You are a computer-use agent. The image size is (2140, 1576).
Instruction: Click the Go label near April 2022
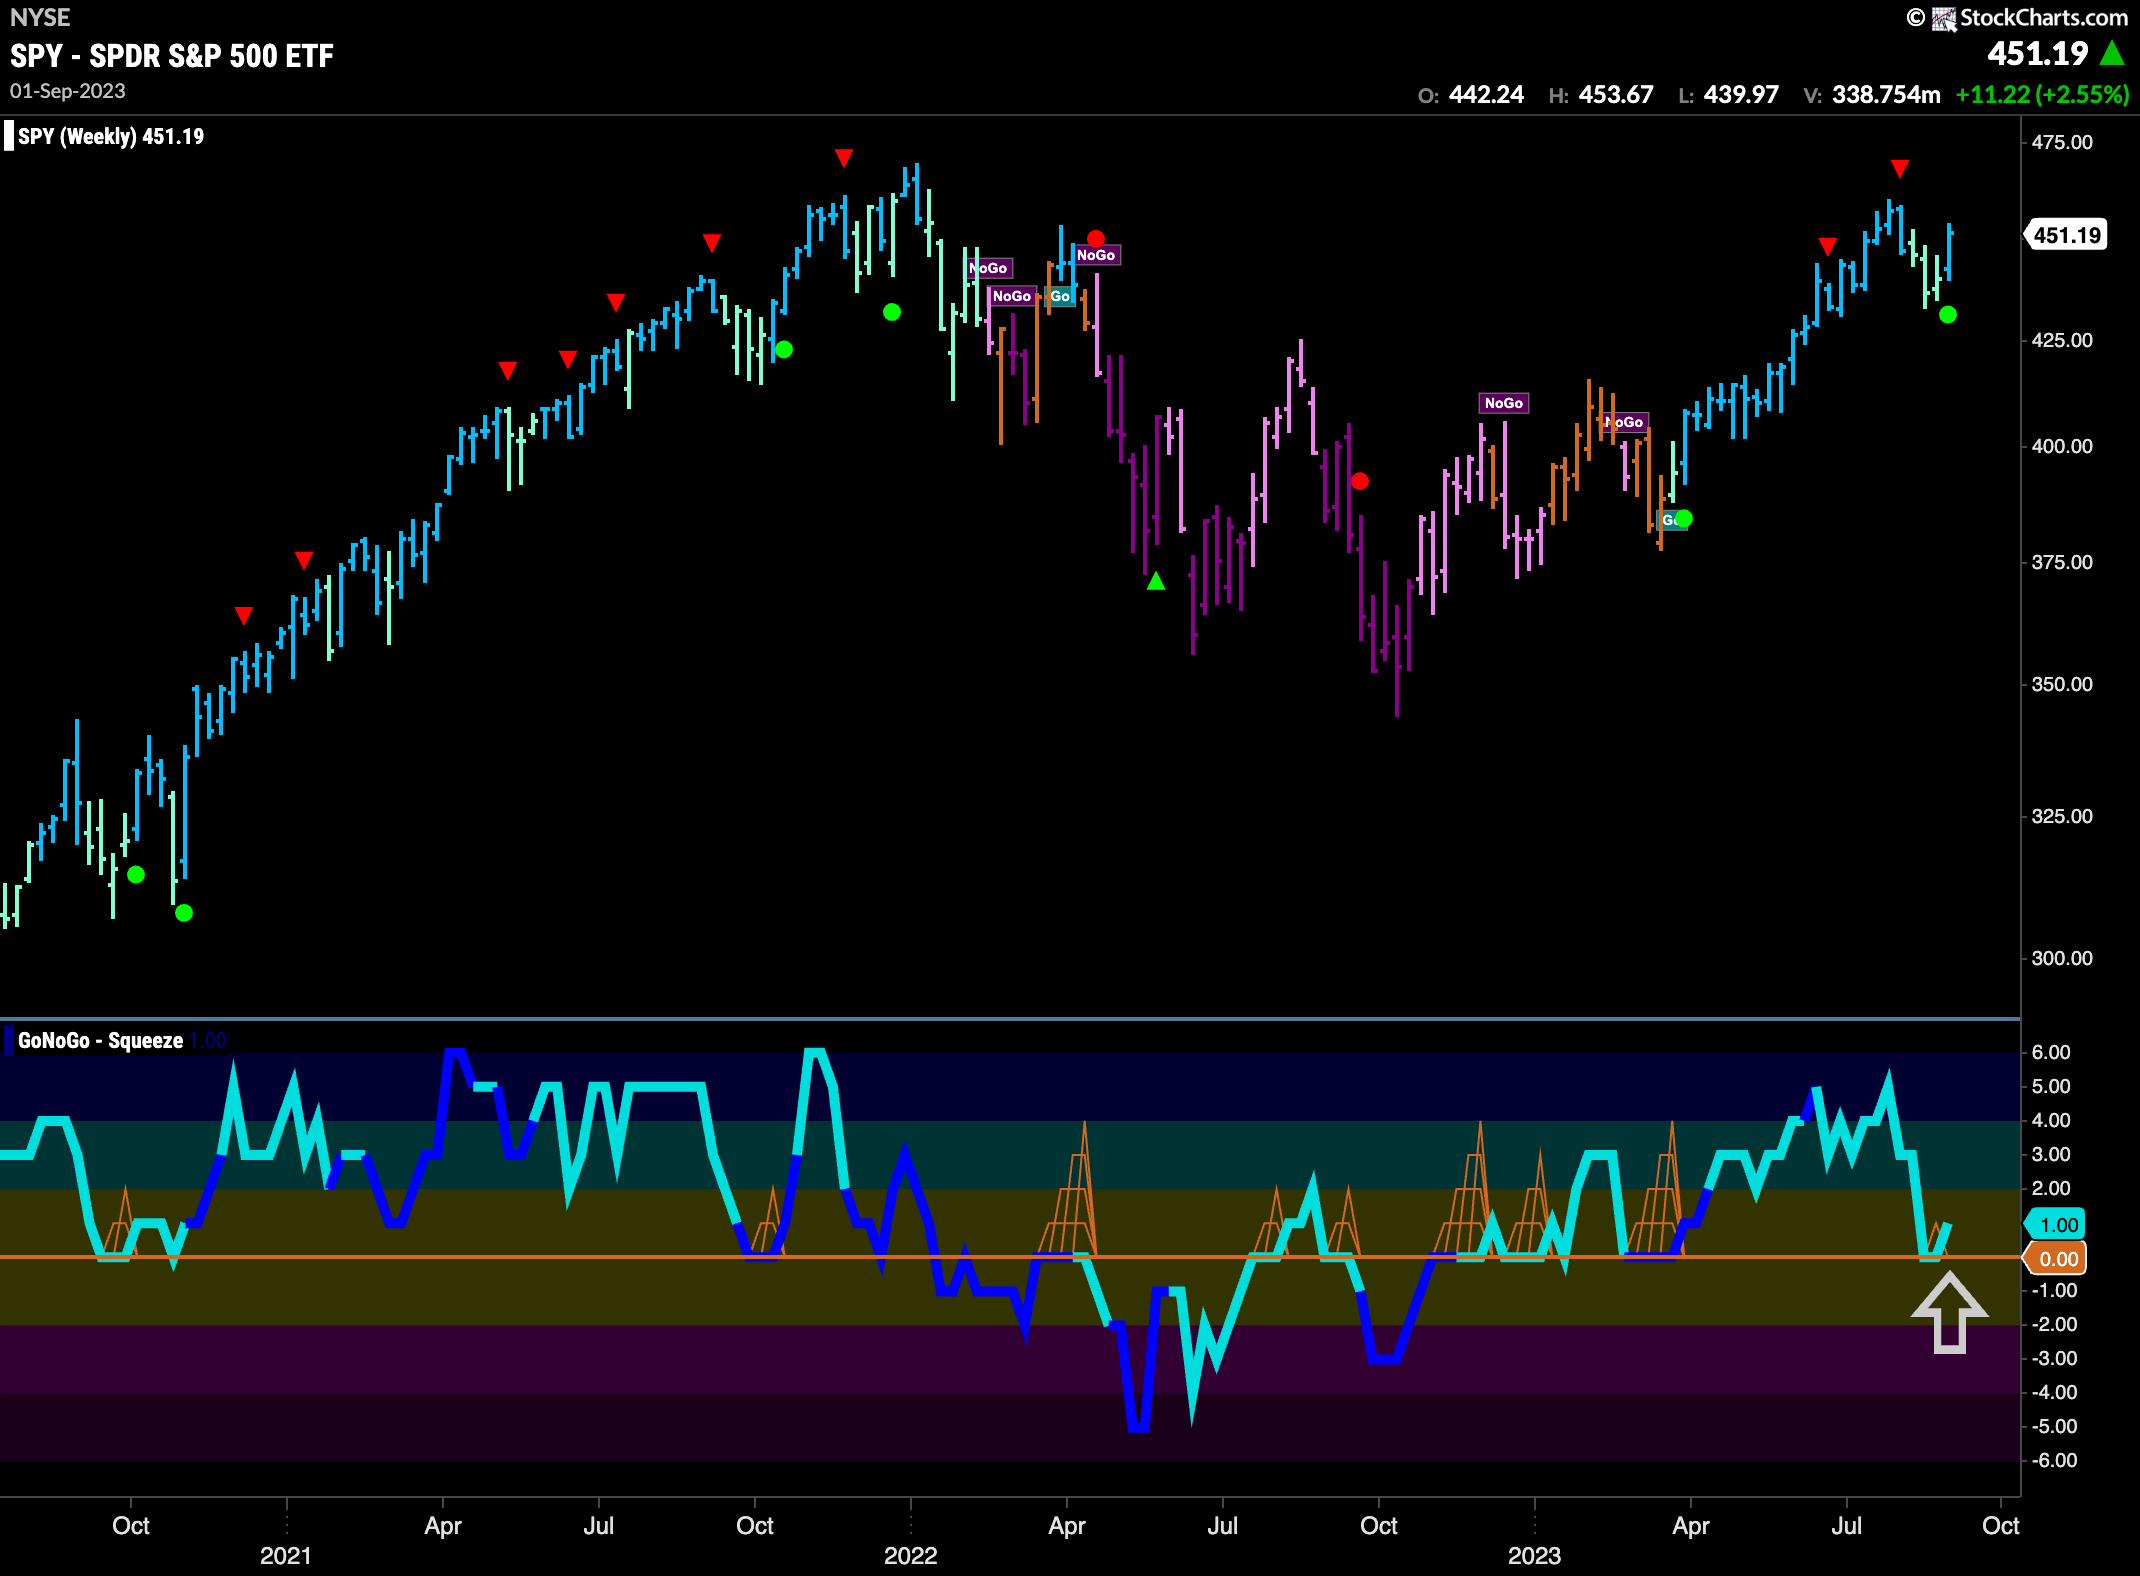(1060, 296)
